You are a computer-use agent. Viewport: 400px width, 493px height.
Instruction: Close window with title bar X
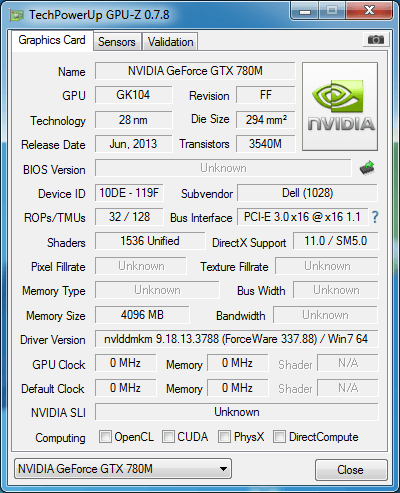[369, 11]
